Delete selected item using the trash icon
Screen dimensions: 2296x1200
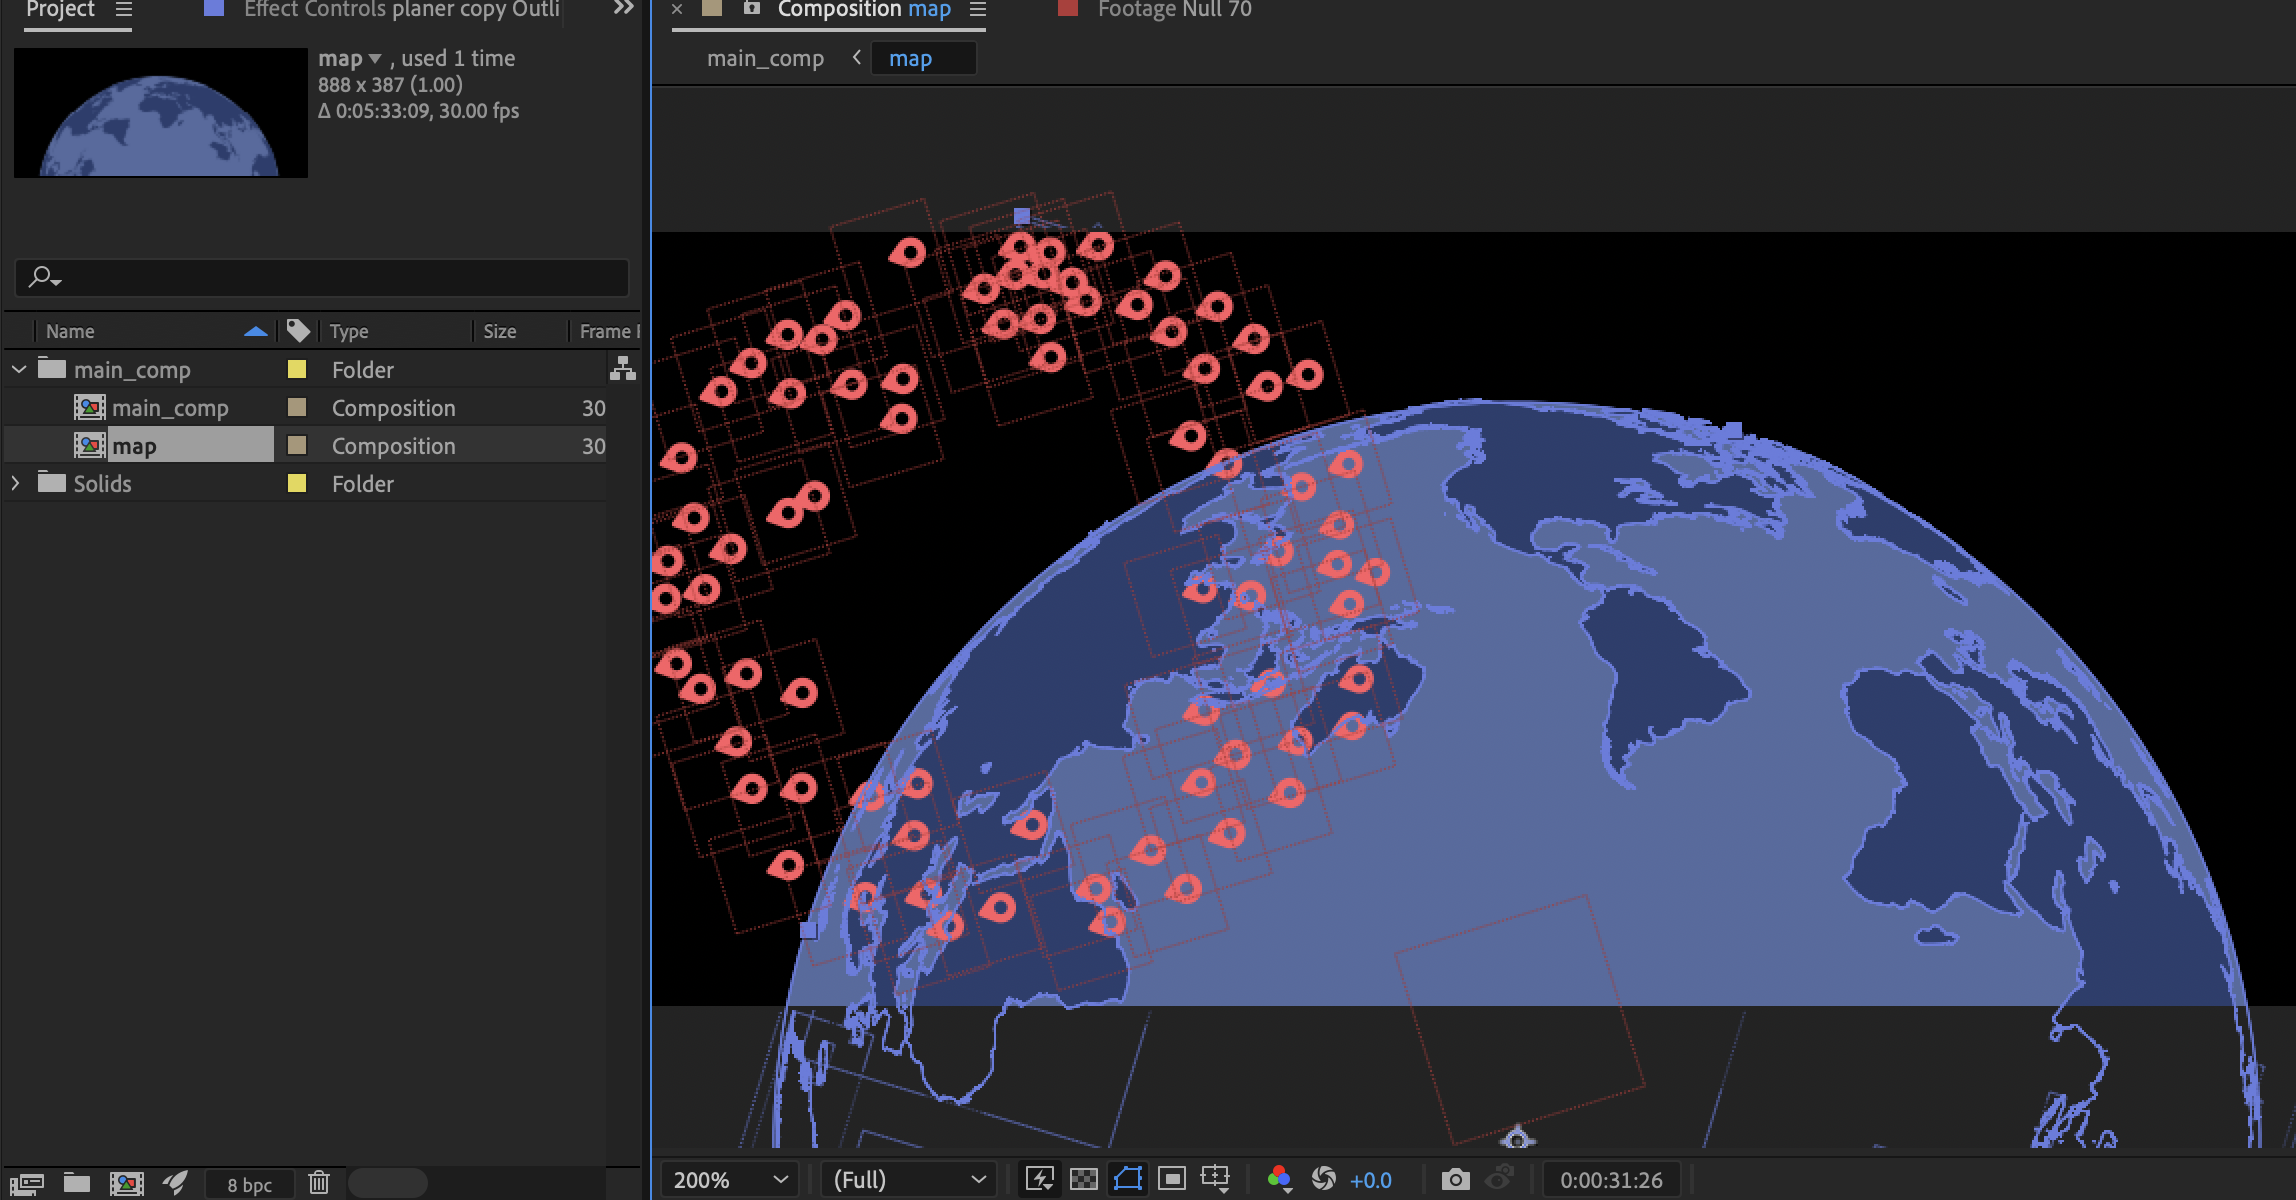pos(319,1183)
